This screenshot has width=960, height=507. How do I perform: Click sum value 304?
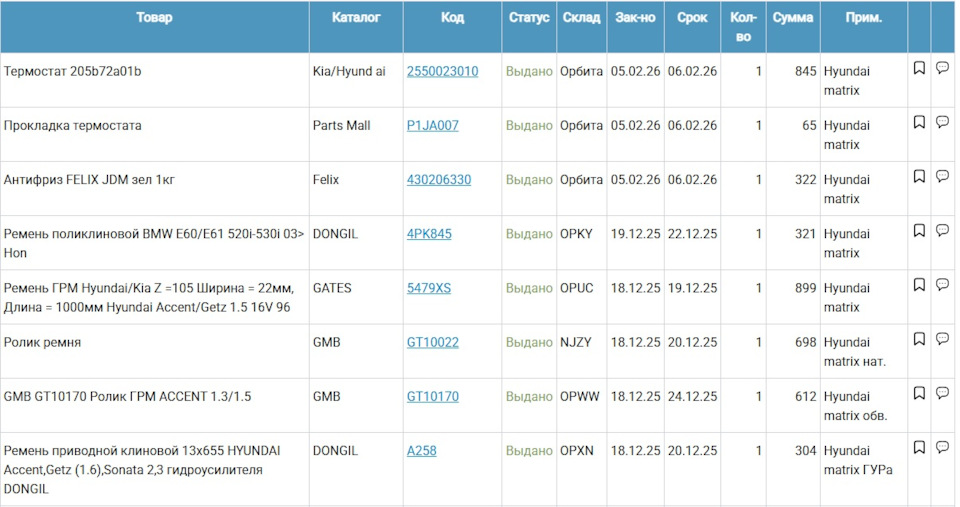[806, 451]
